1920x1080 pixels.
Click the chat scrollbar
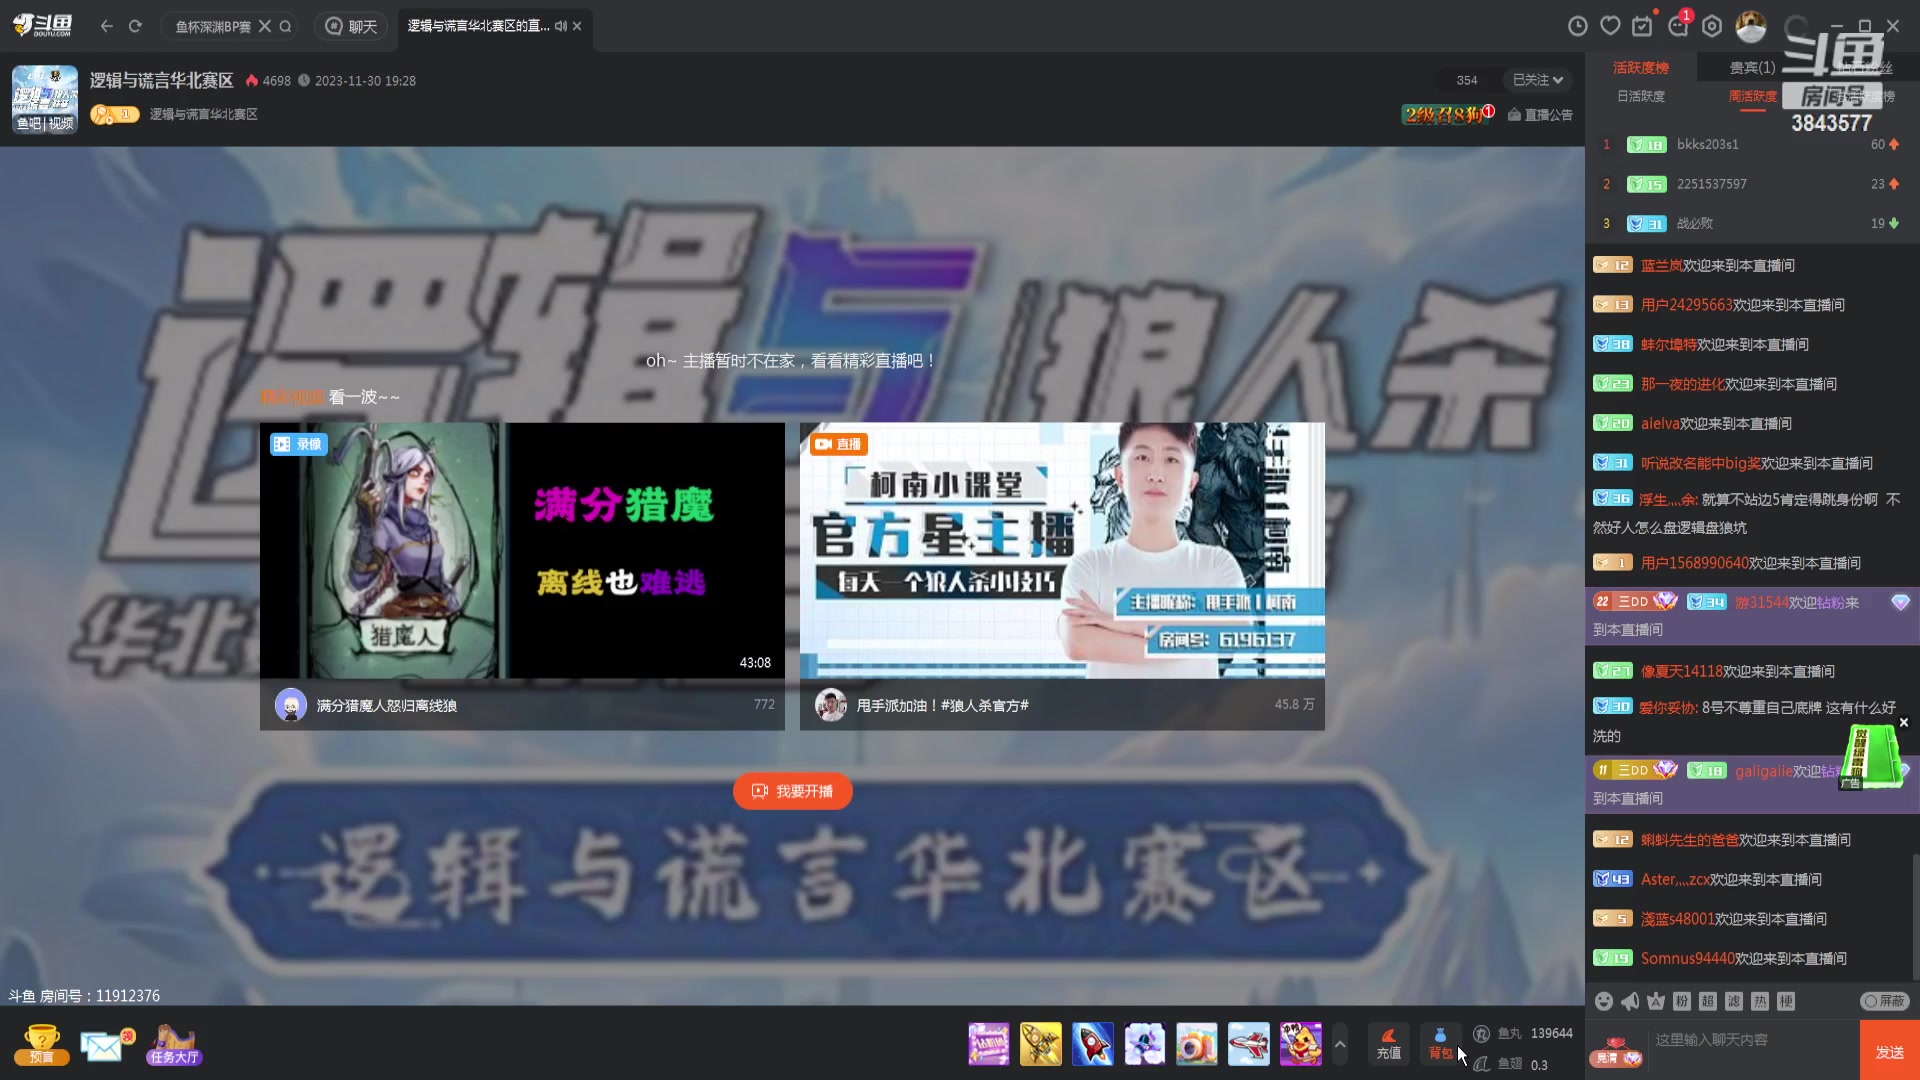point(1915,915)
